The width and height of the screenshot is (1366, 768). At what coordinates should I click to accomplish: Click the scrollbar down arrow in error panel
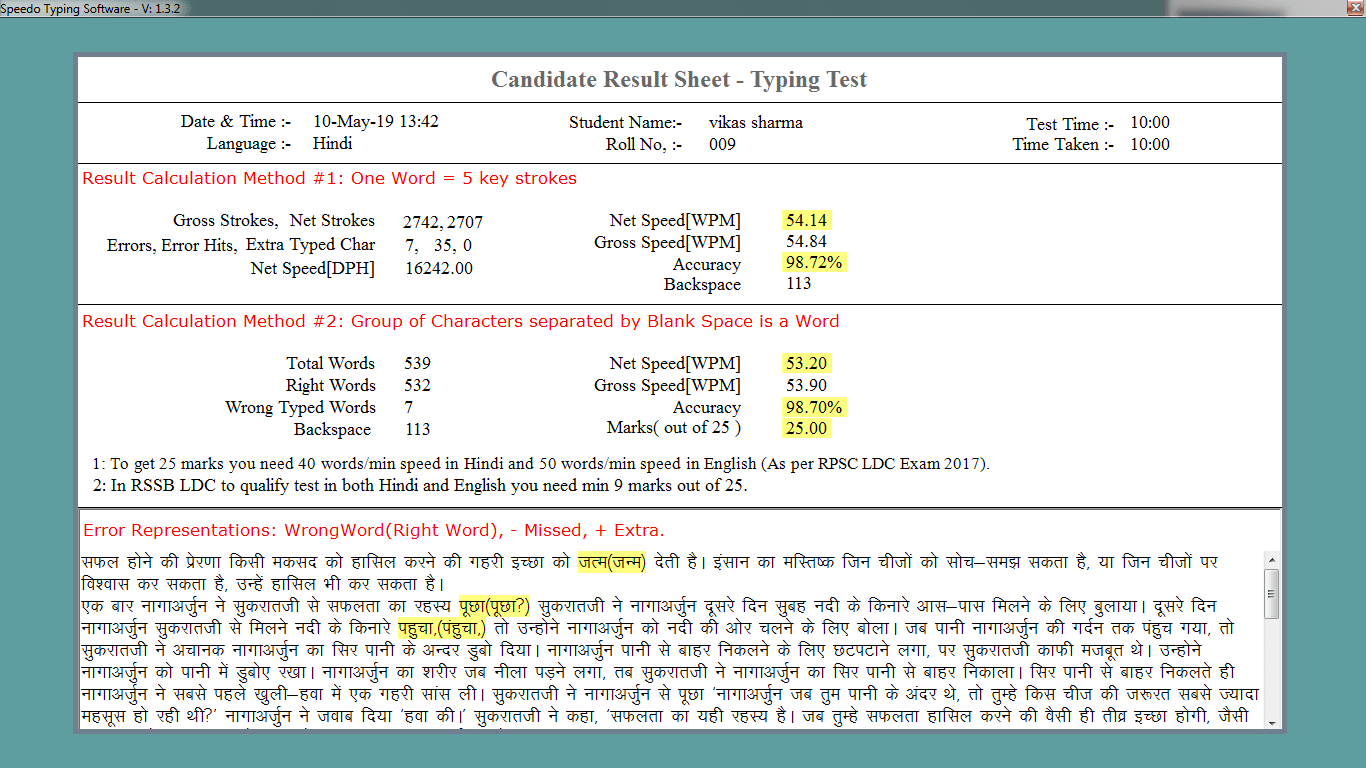tap(1274, 723)
